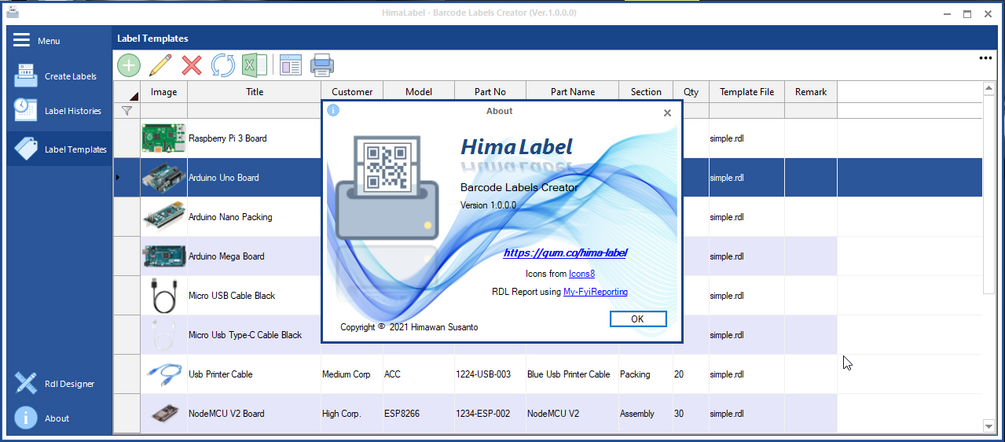
Task: Select Usb Printer Cable title cell
Action: [254, 374]
